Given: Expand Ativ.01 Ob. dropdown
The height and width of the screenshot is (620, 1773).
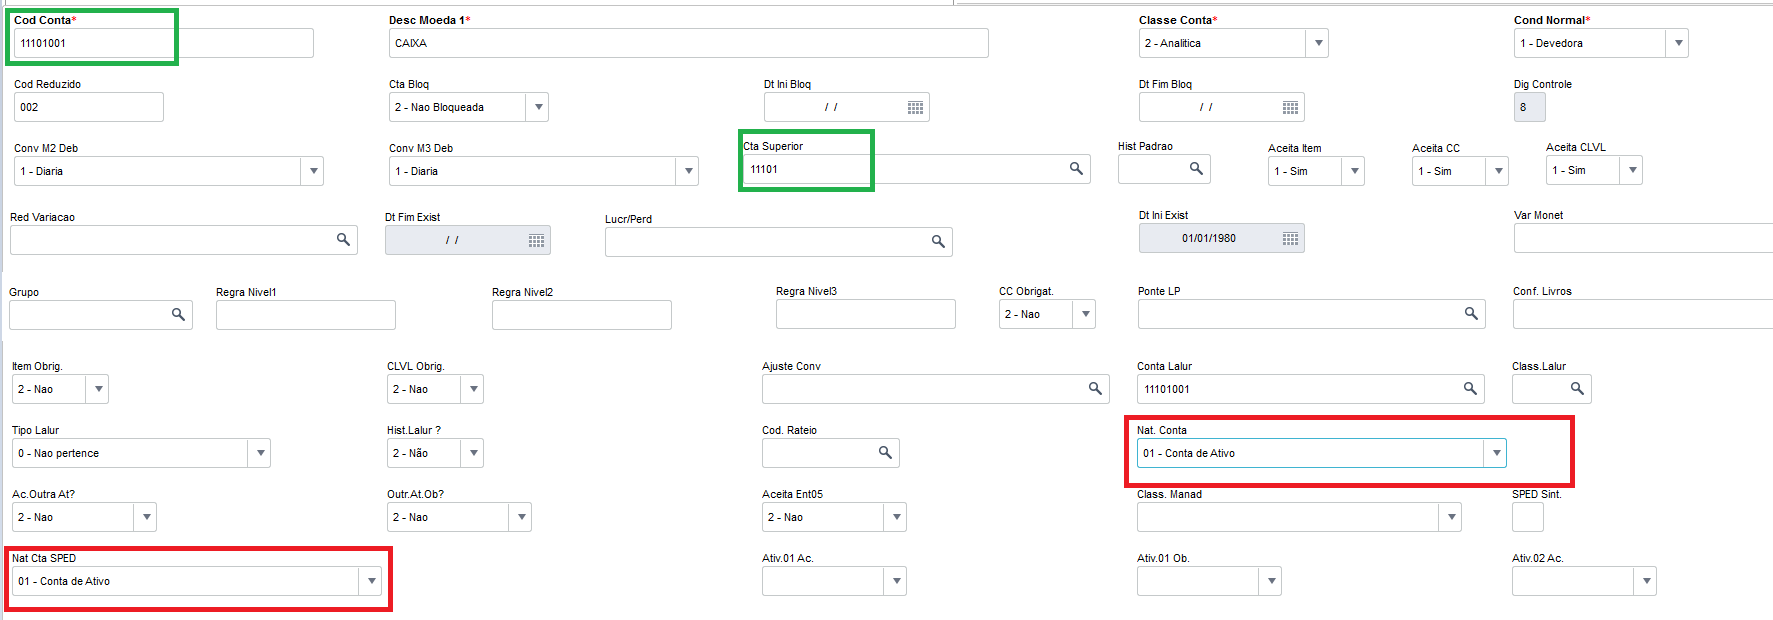Looking at the screenshot, I should (x=1271, y=581).
